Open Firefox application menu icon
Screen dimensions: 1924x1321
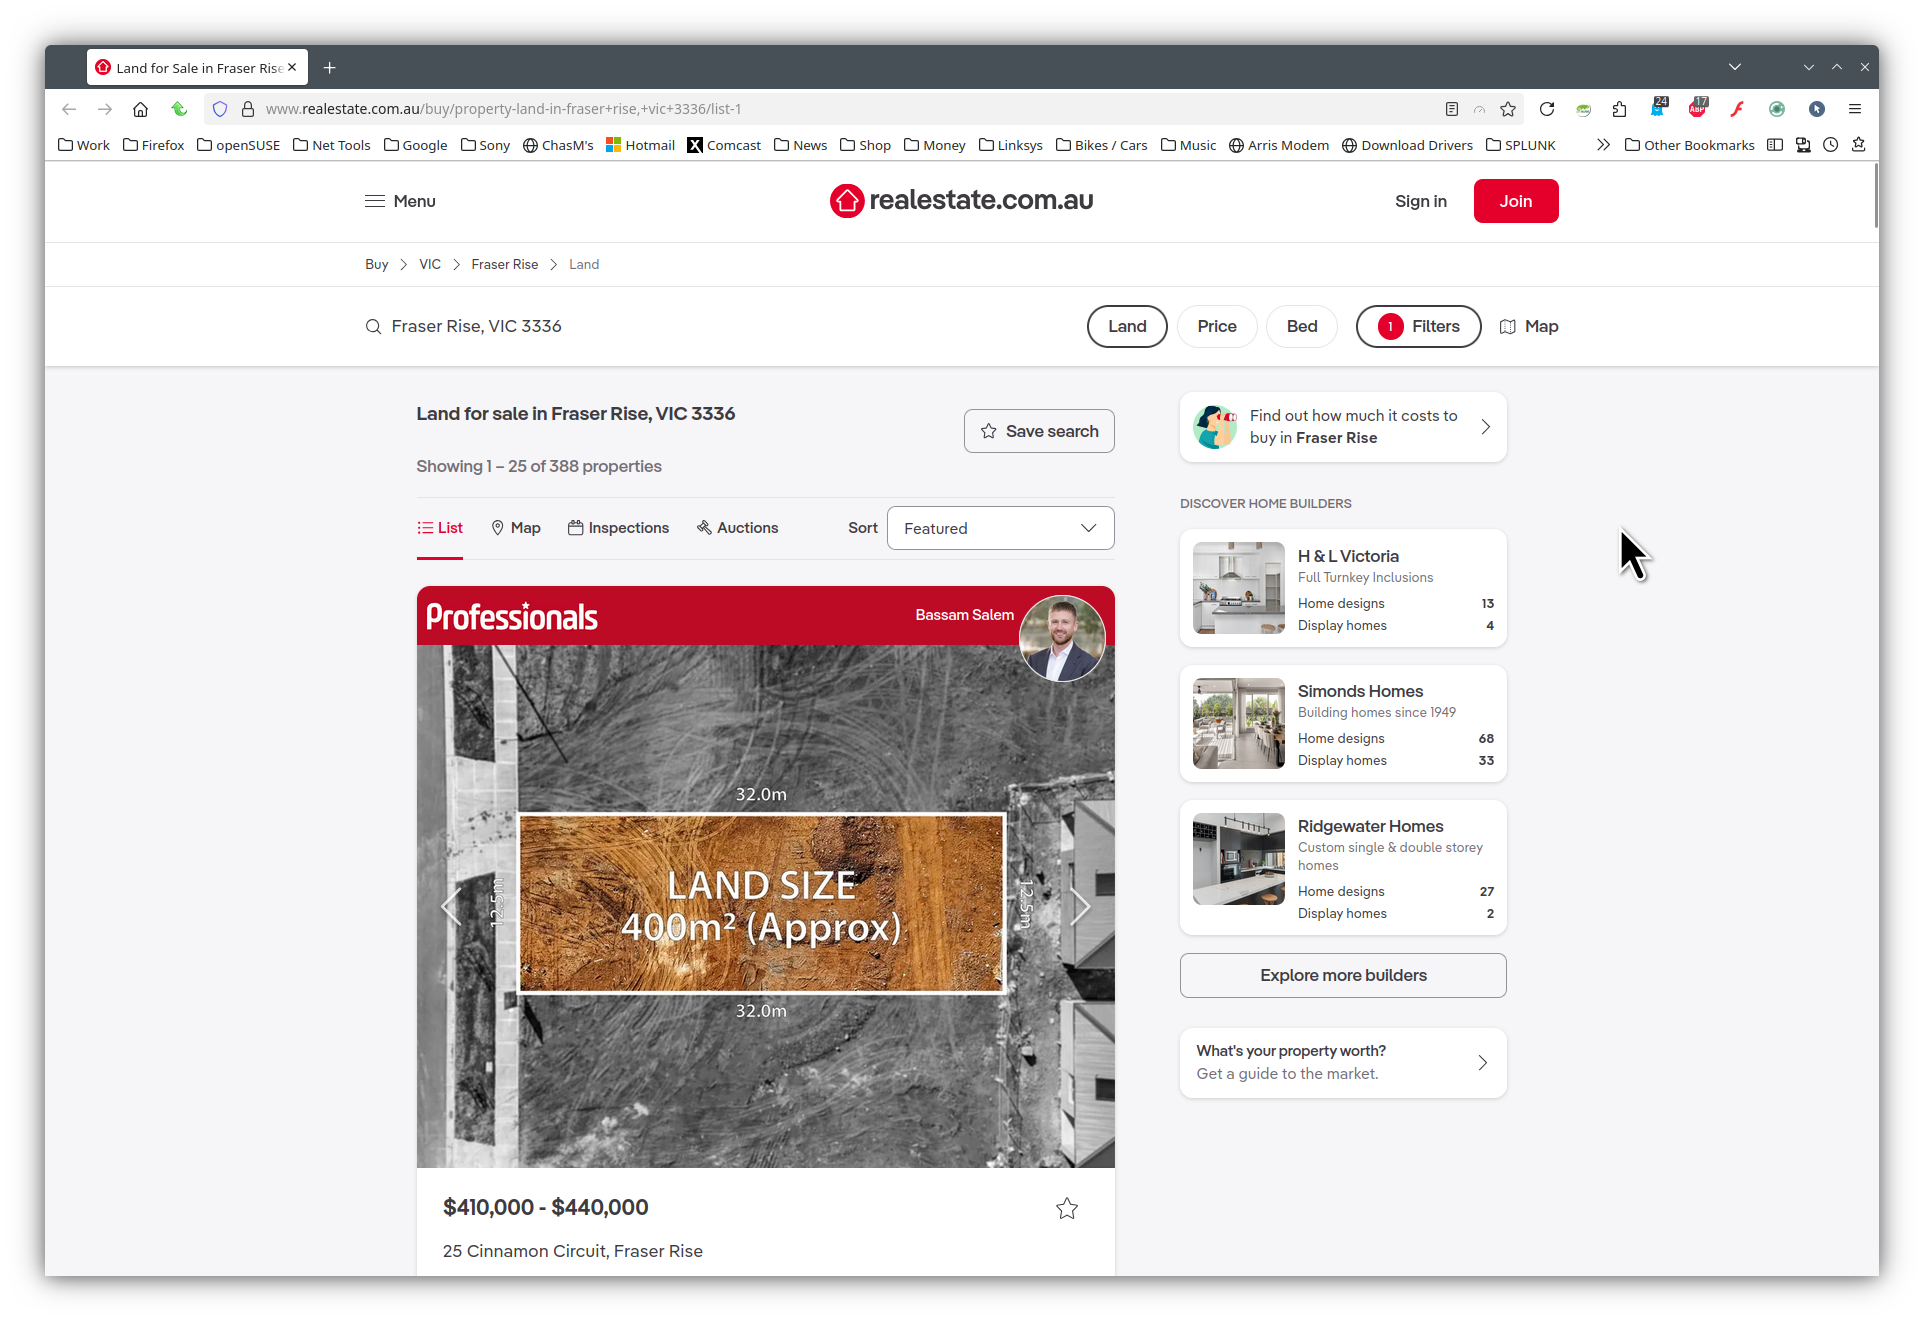tap(1855, 109)
